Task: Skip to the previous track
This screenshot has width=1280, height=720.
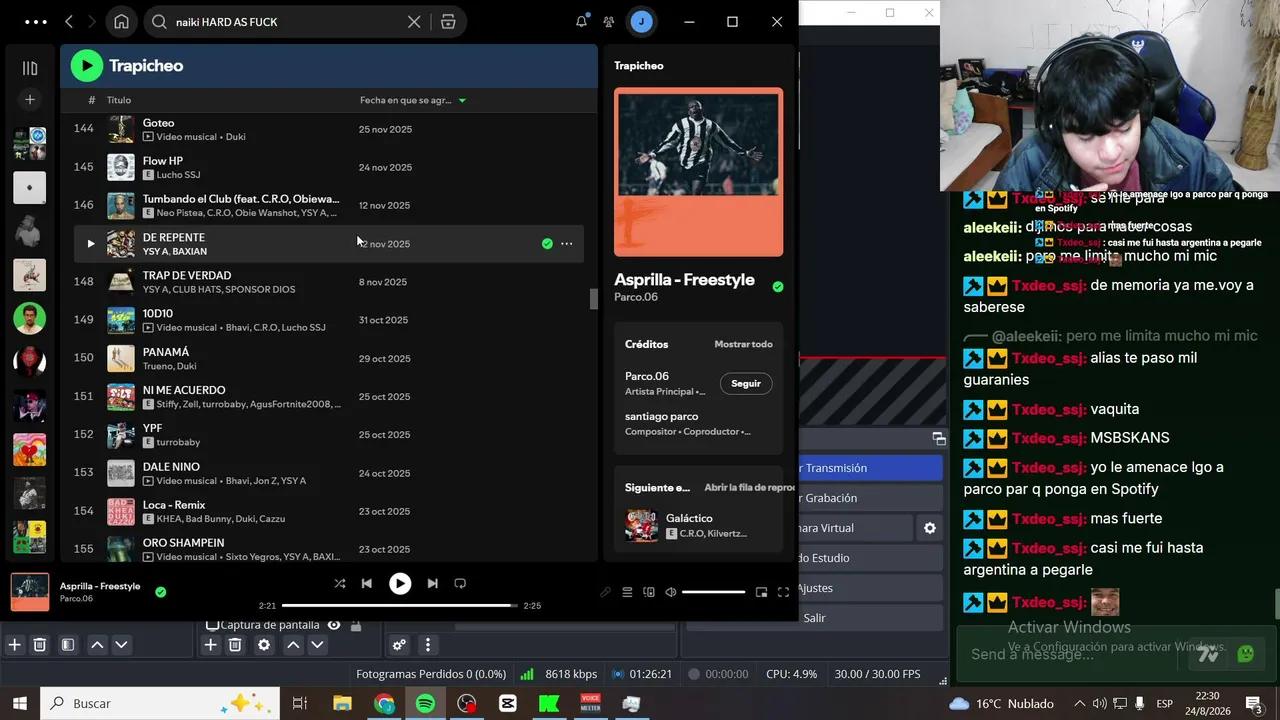Action: (367, 584)
